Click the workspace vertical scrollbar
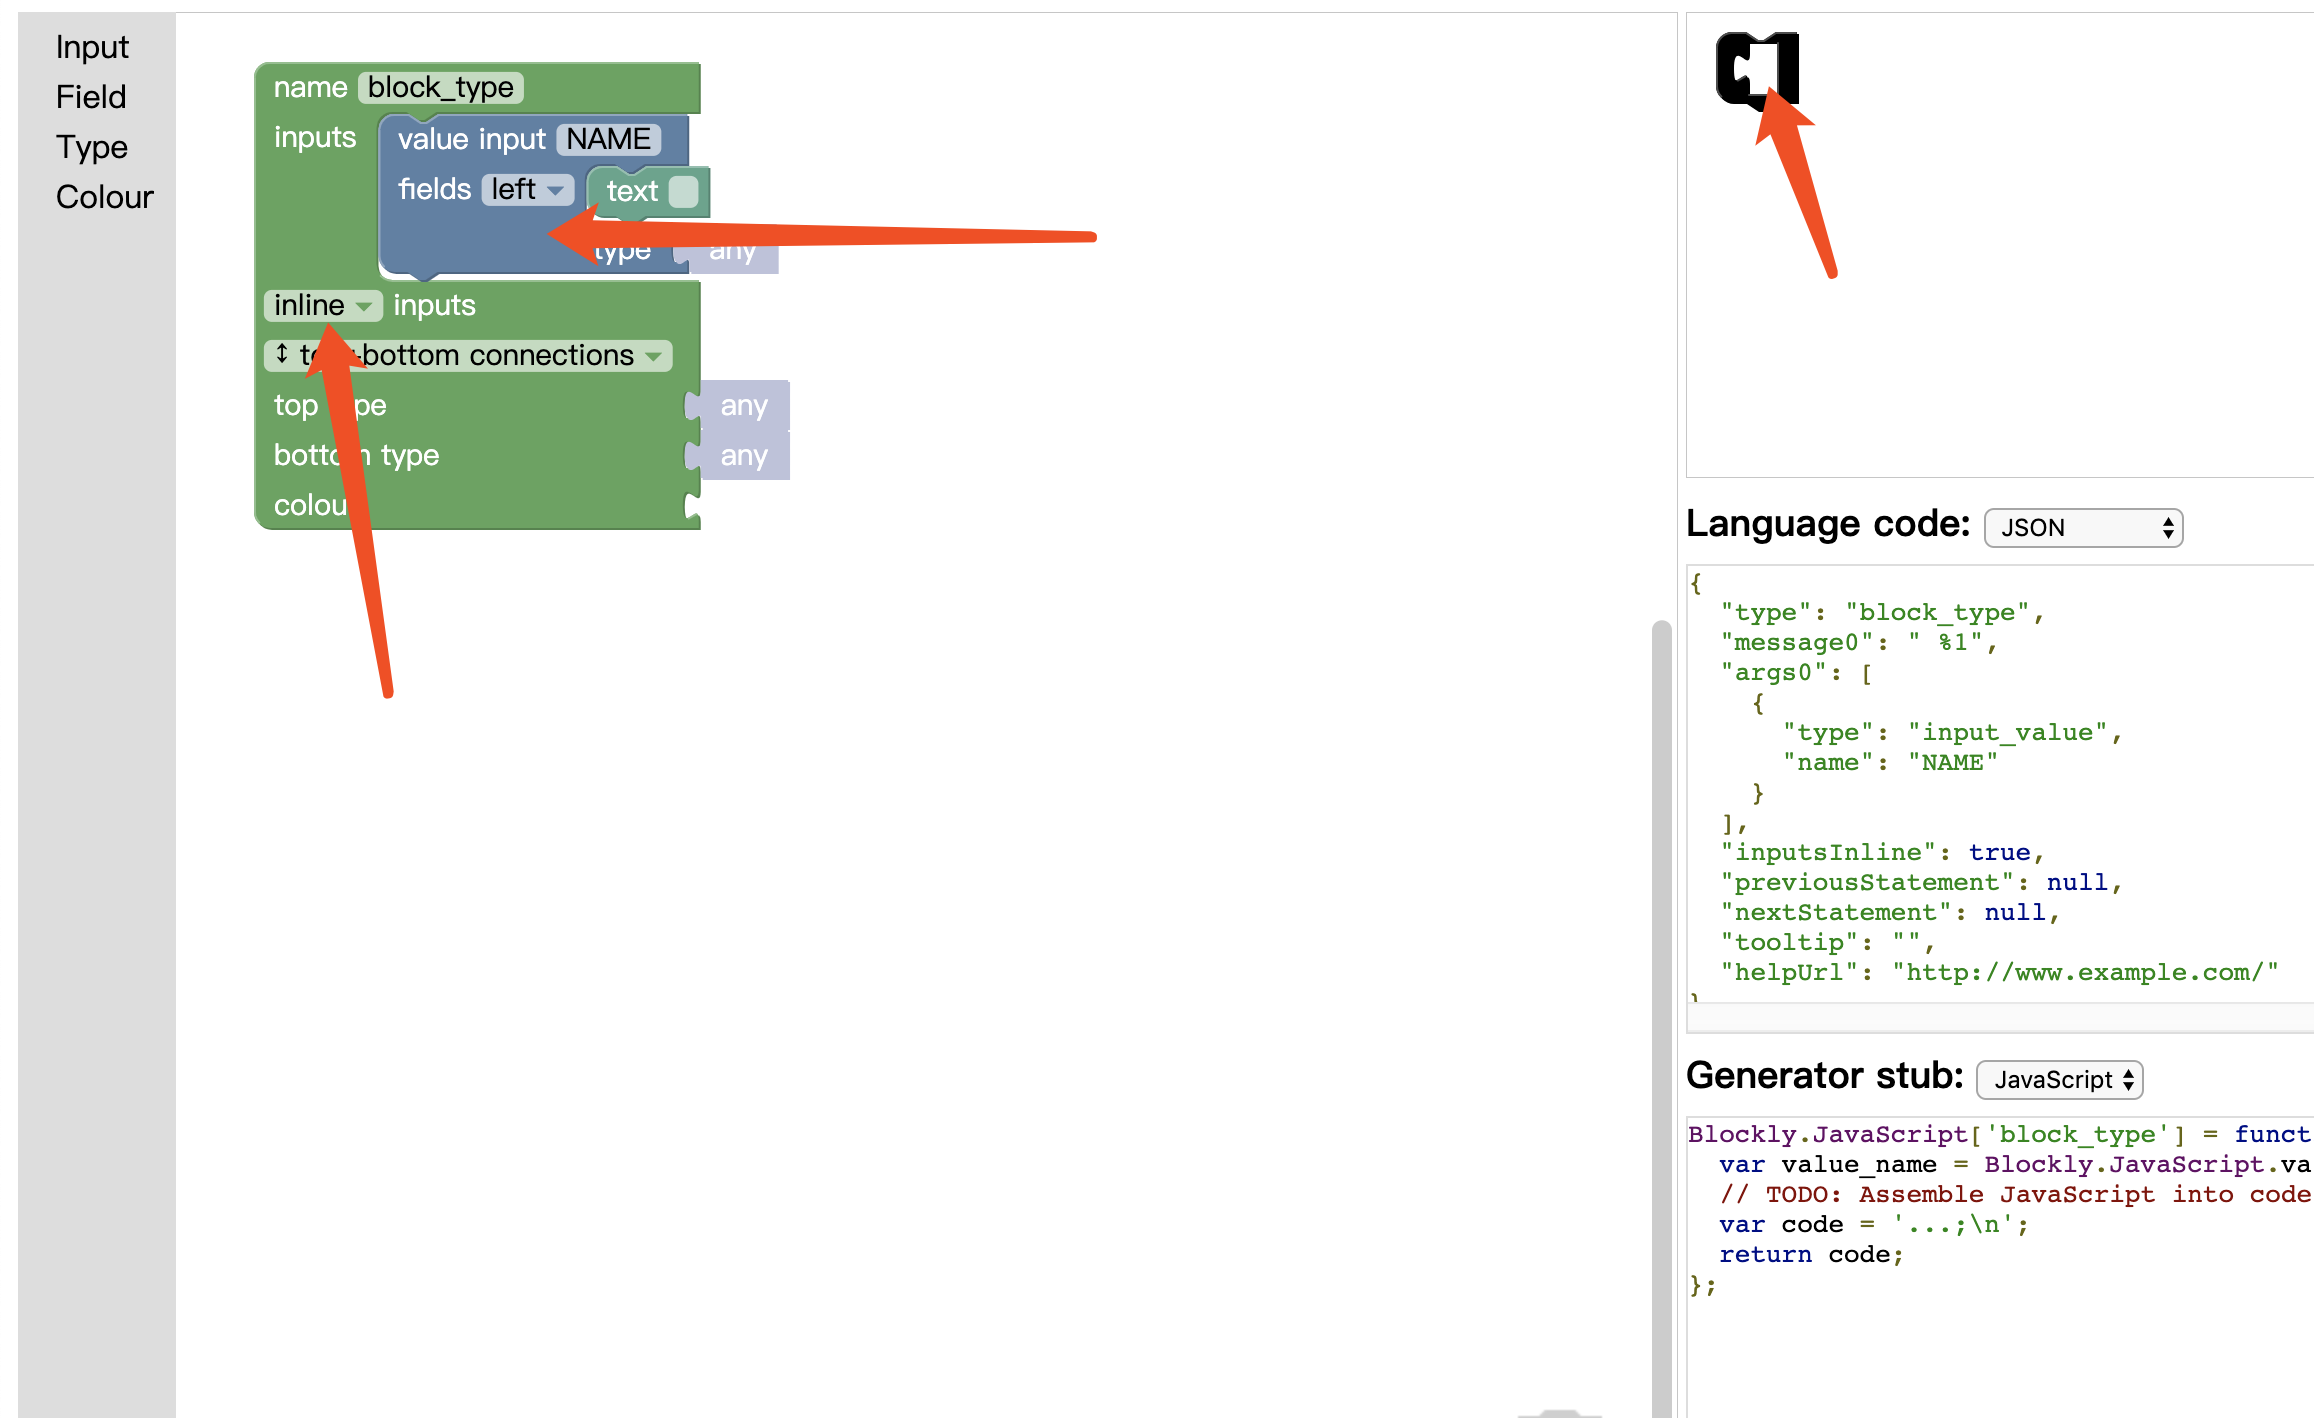This screenshot has height=1418, width=2314. click(1661, 1000)
